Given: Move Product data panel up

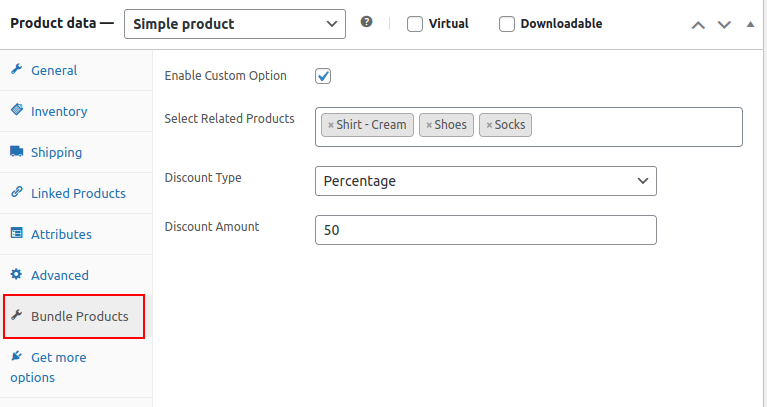Looking at the screenshot, I should pos(699,24).
